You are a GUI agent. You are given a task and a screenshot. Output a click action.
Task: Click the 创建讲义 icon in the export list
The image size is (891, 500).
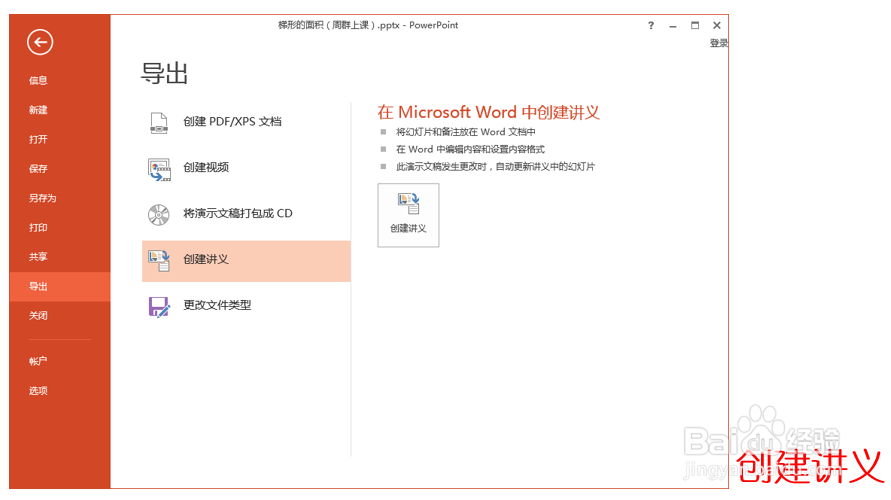pyautogui.click(x=159, y=261)
